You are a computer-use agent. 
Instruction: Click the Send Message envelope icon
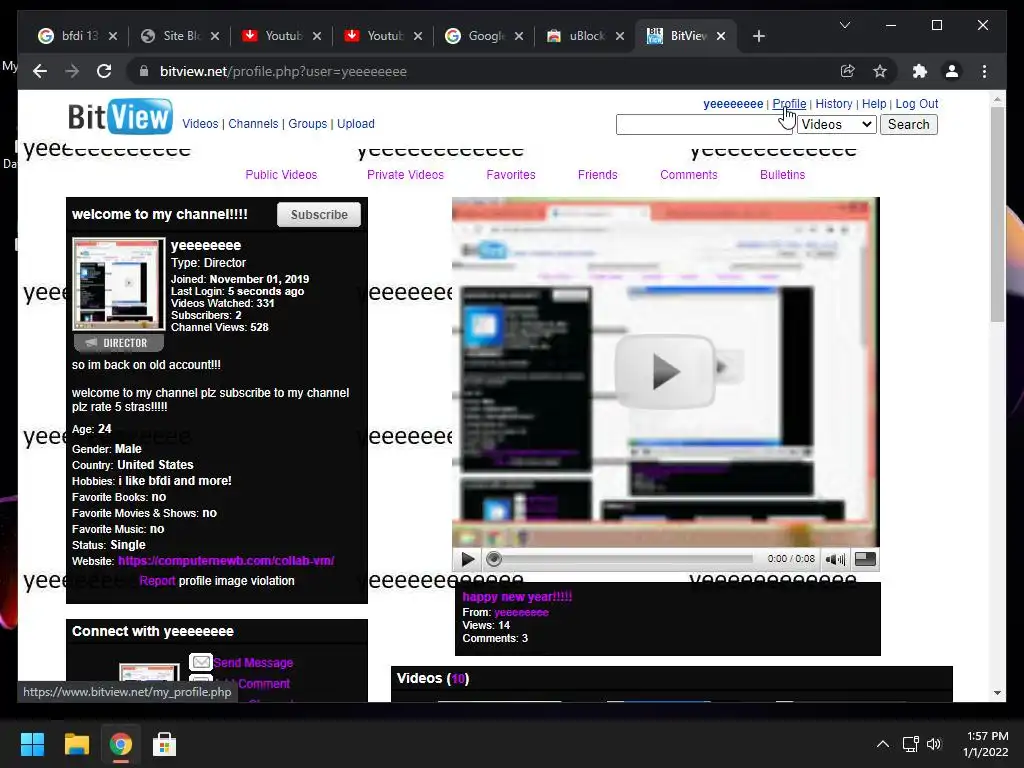(201, 662)
